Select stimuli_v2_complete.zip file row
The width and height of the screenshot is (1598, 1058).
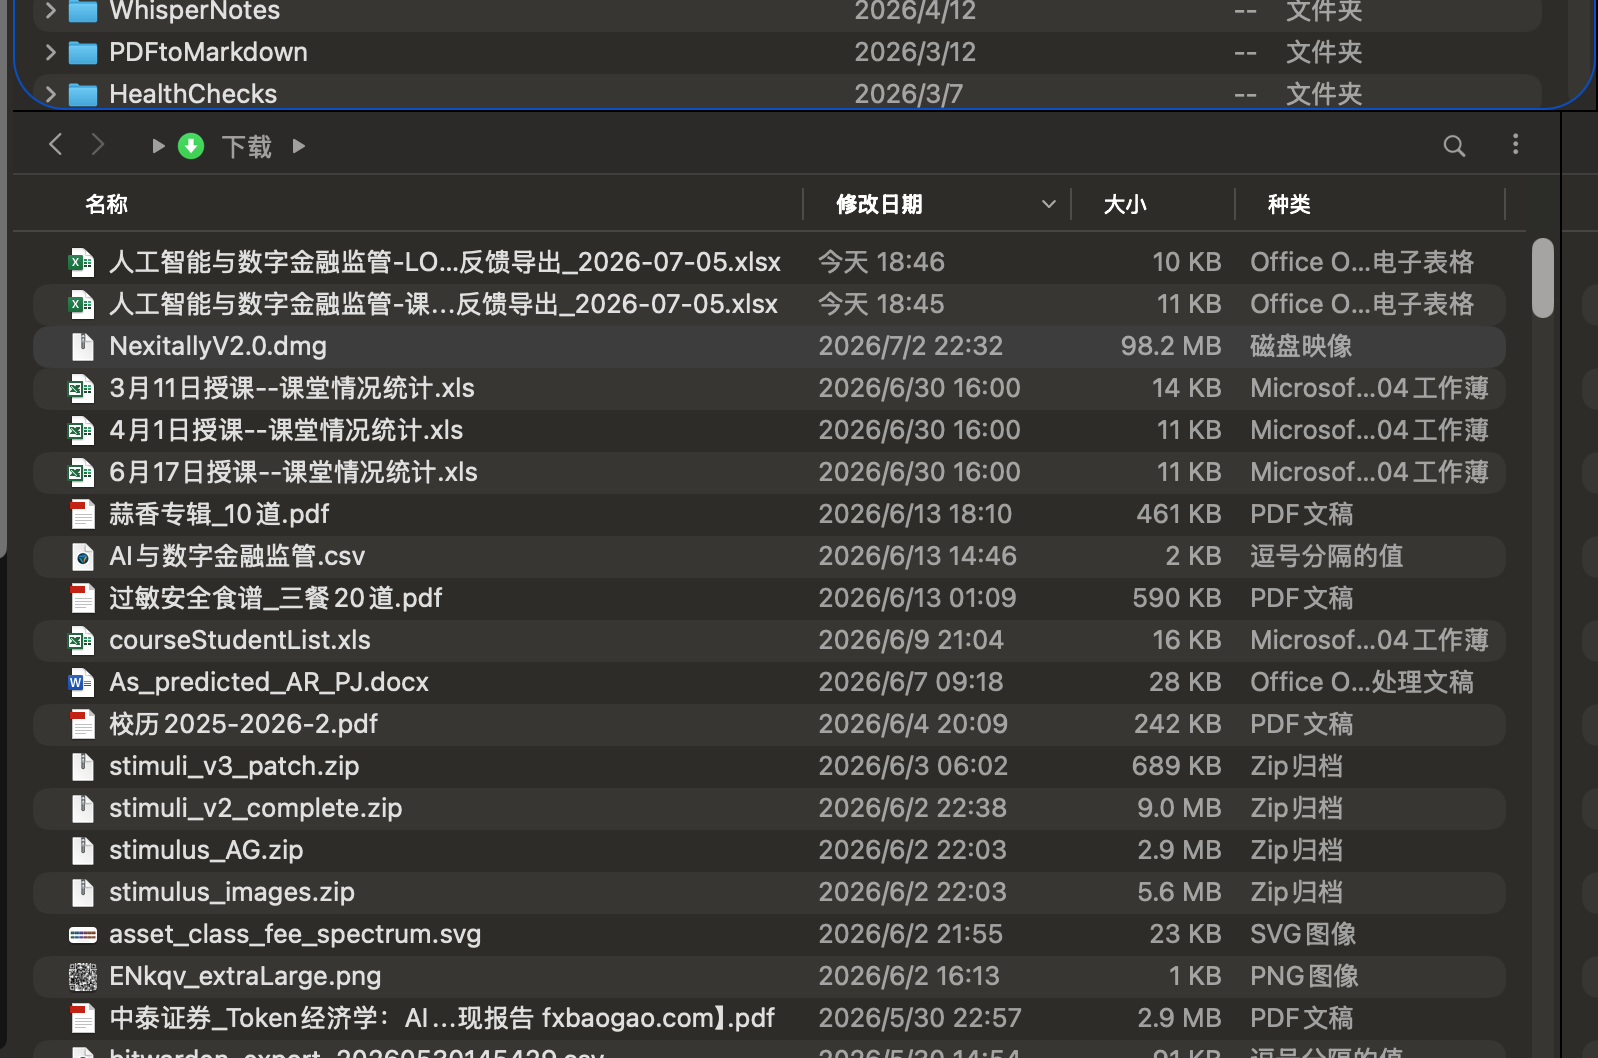(x=769, y=808)
